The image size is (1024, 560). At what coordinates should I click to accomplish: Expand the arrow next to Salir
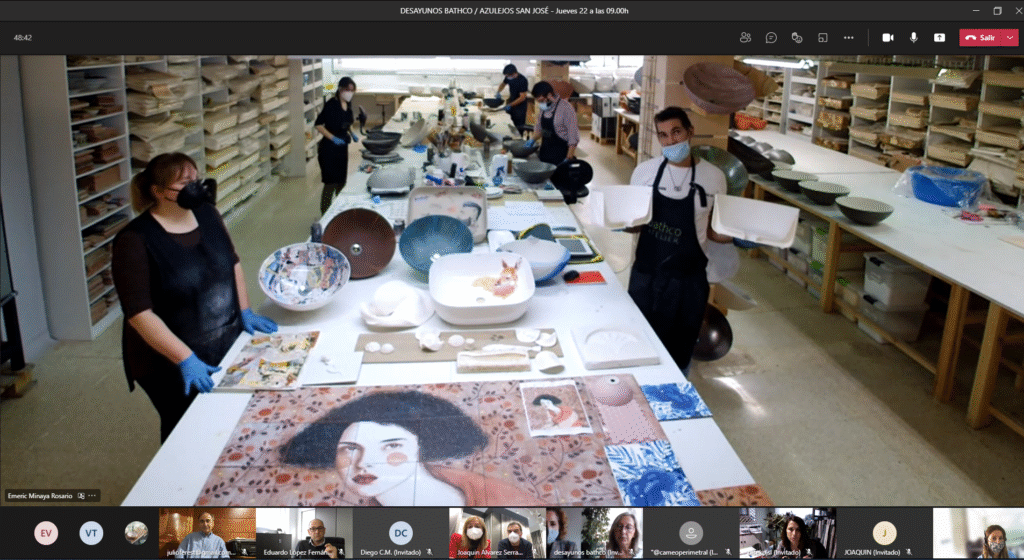click(1010, 37)
